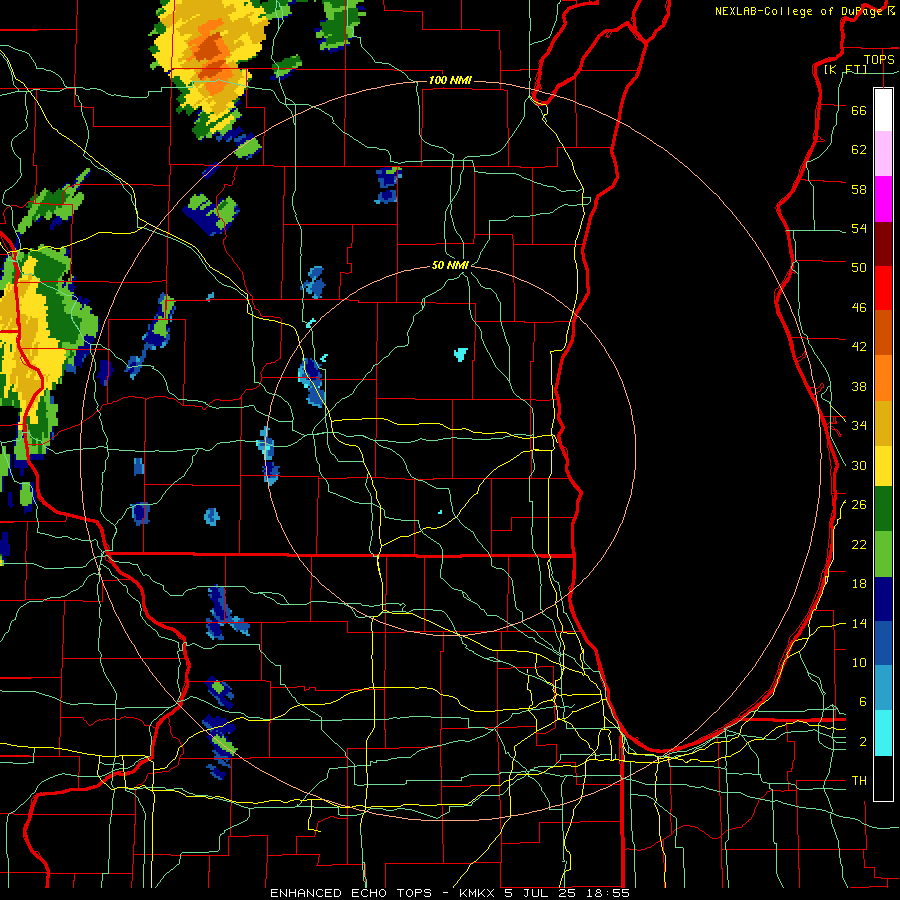Screen dimensions: 900x900
Task: Select the dark green legend swatch
Action: 883,509
